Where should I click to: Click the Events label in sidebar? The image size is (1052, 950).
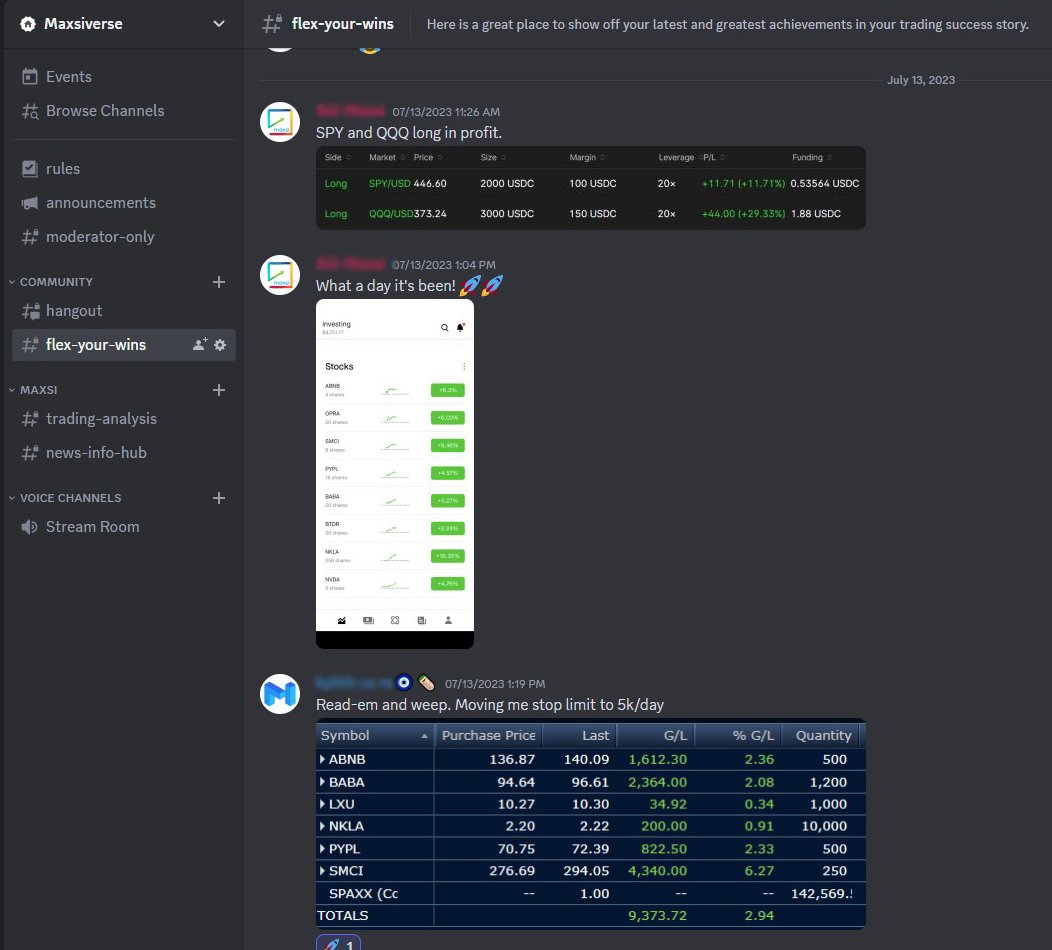tap(69, 76)
